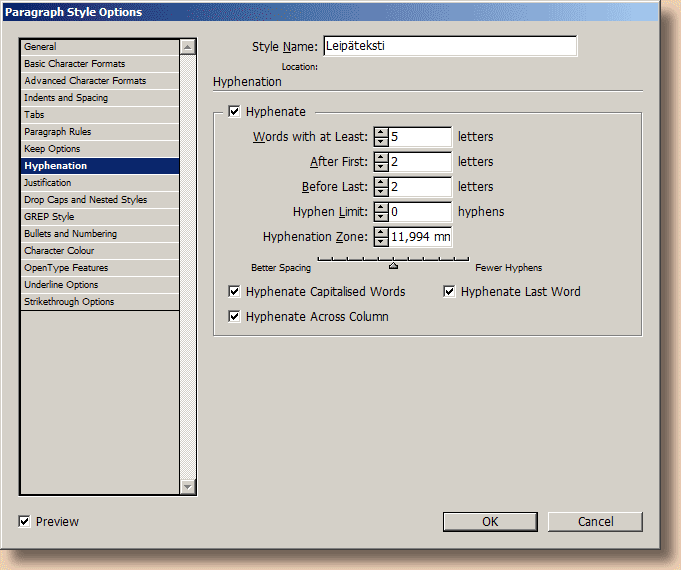Confirm changes with the OK button
681x570 pixels.
coord(490,522)
